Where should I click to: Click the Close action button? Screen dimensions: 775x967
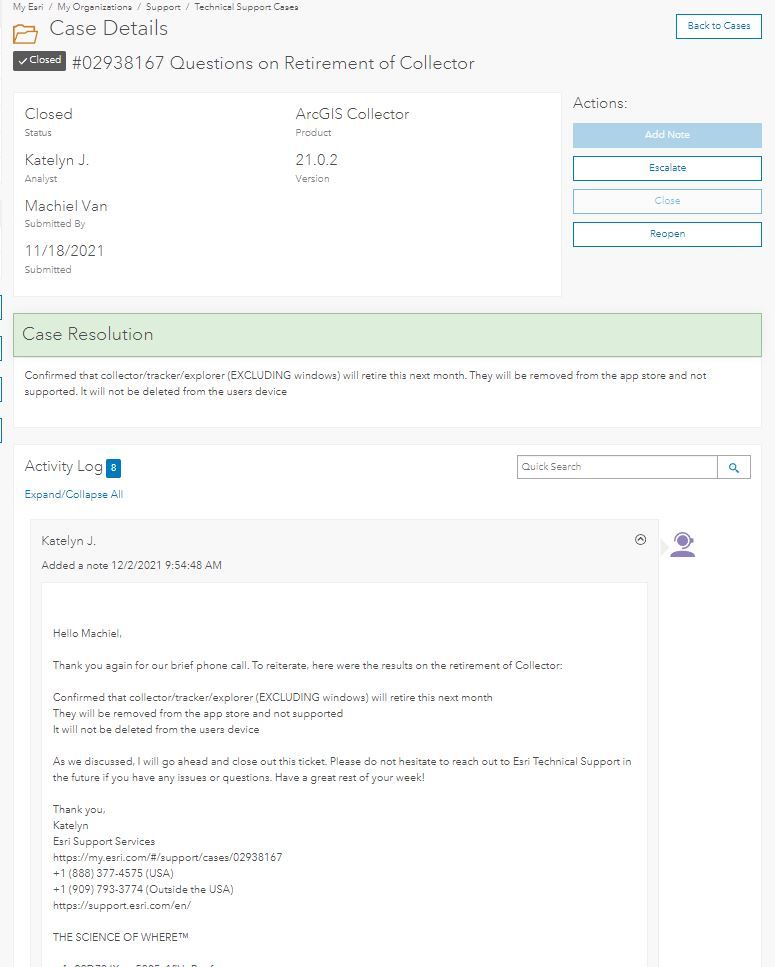pos(667,201)
